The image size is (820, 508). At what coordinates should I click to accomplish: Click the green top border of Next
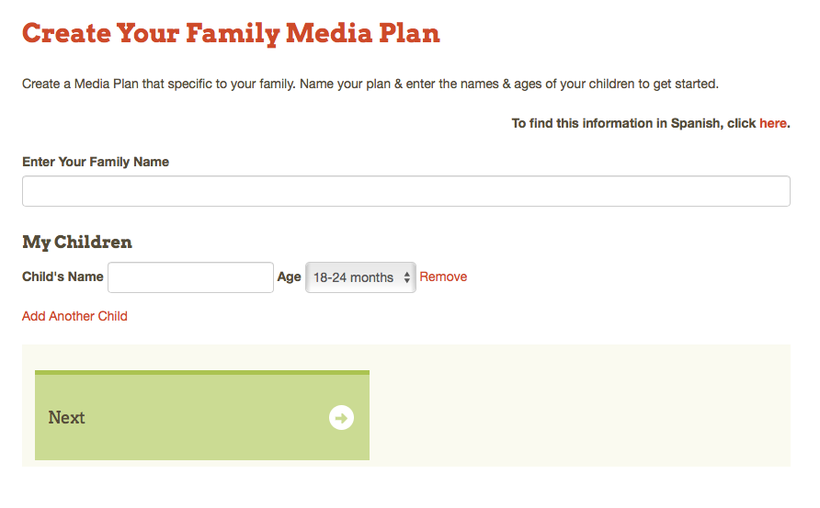tap(202, 372)
